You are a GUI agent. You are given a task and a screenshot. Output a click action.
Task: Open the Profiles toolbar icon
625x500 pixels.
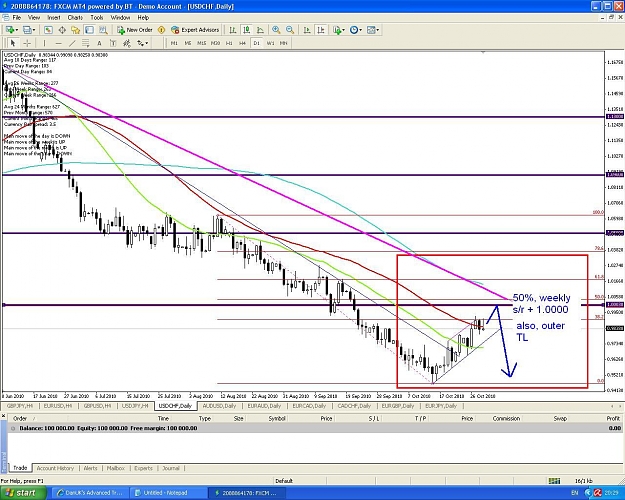[27, 30]
